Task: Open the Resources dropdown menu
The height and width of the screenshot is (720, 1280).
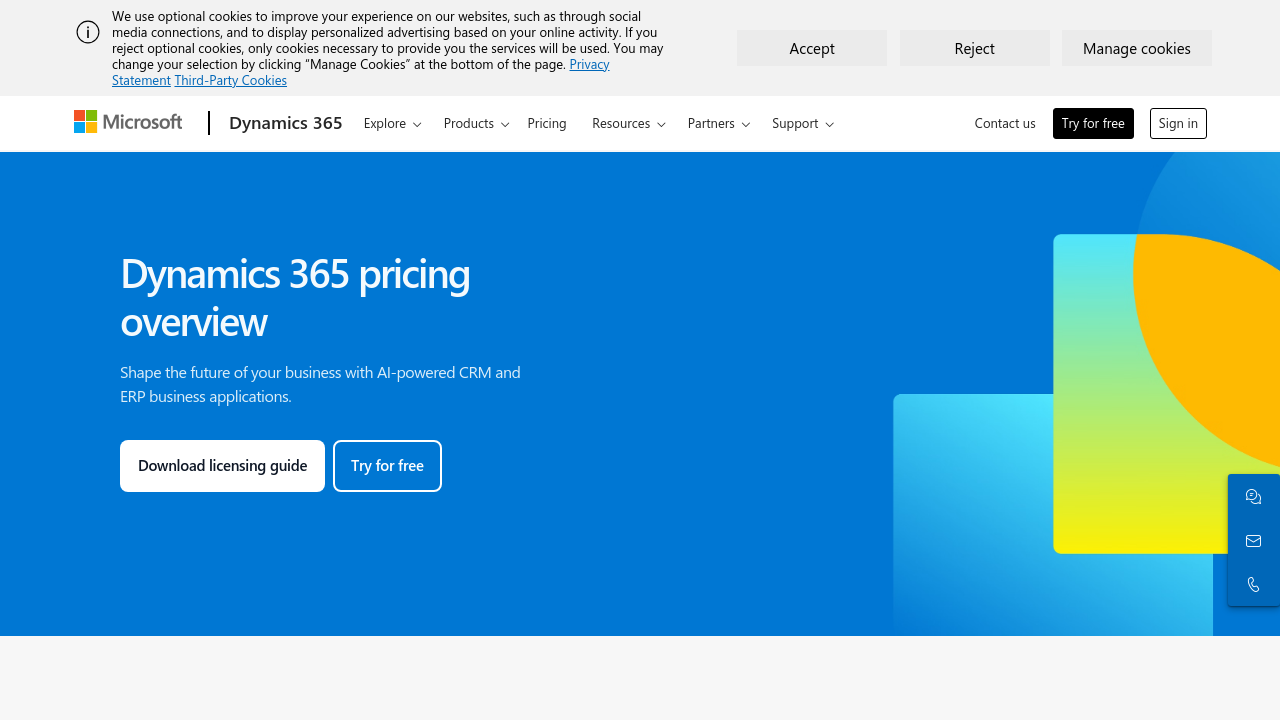Action: click(x=628, y=123)
